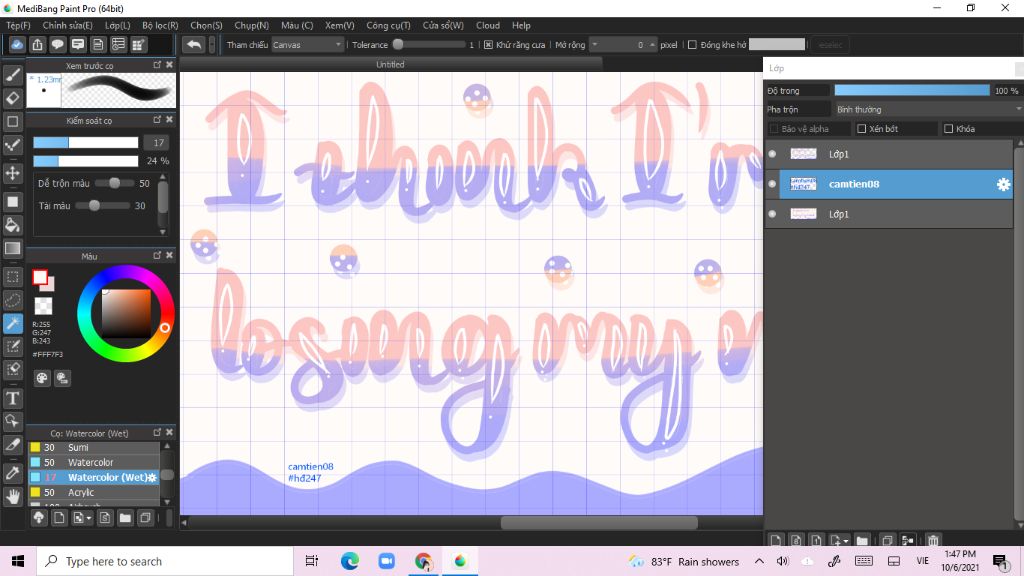Image resolution: width=1024 pixels, height=576 pixels.
Task: Close the Màu color panel
Action: pos(169,255)
